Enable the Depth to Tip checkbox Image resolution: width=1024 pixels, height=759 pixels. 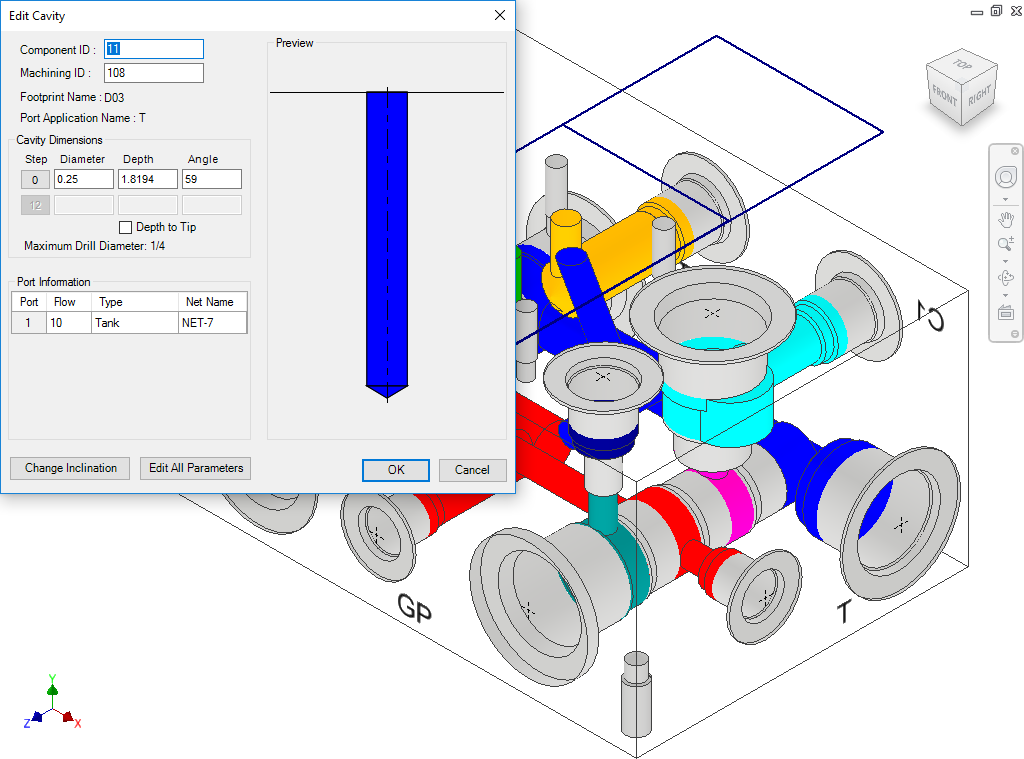126,227
